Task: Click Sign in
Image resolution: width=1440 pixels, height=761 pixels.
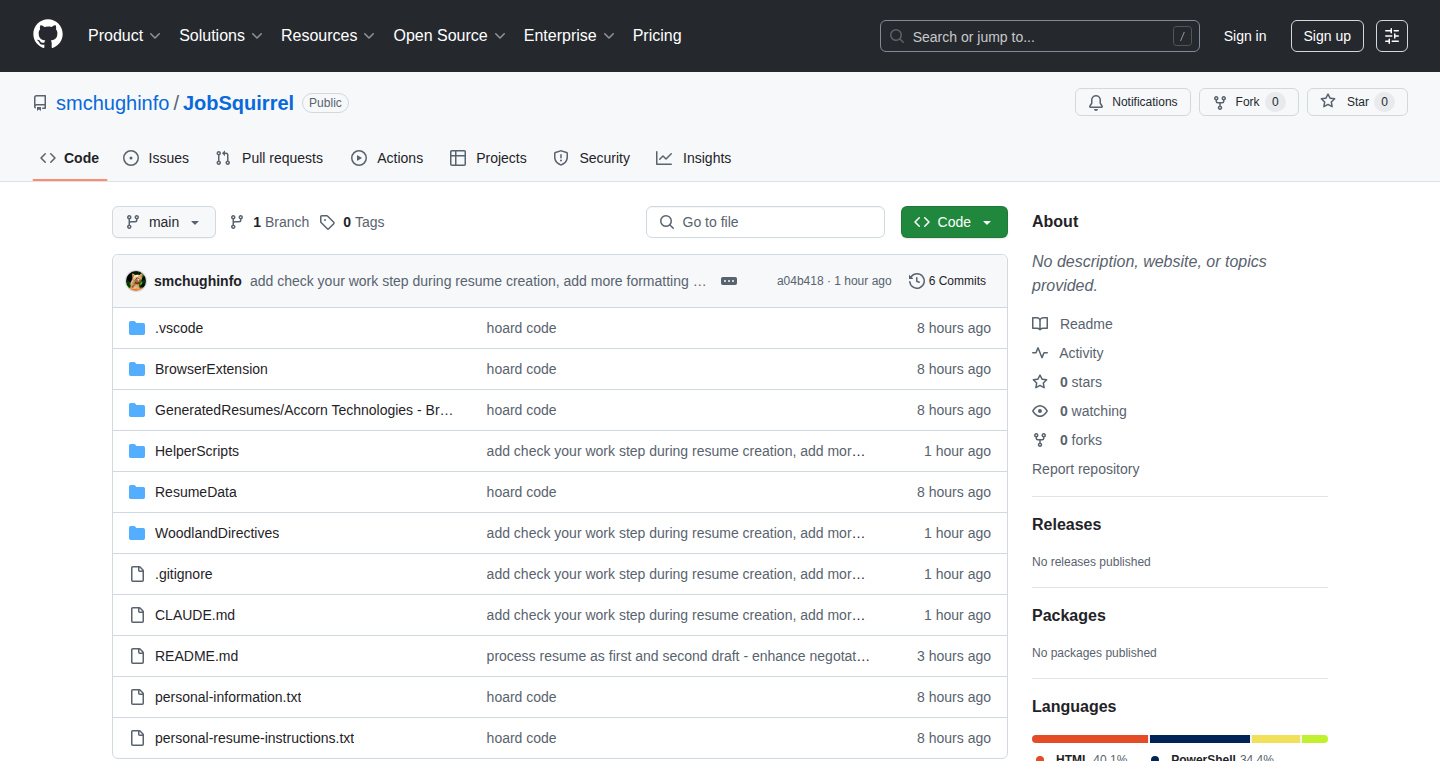Action: 1245,36
